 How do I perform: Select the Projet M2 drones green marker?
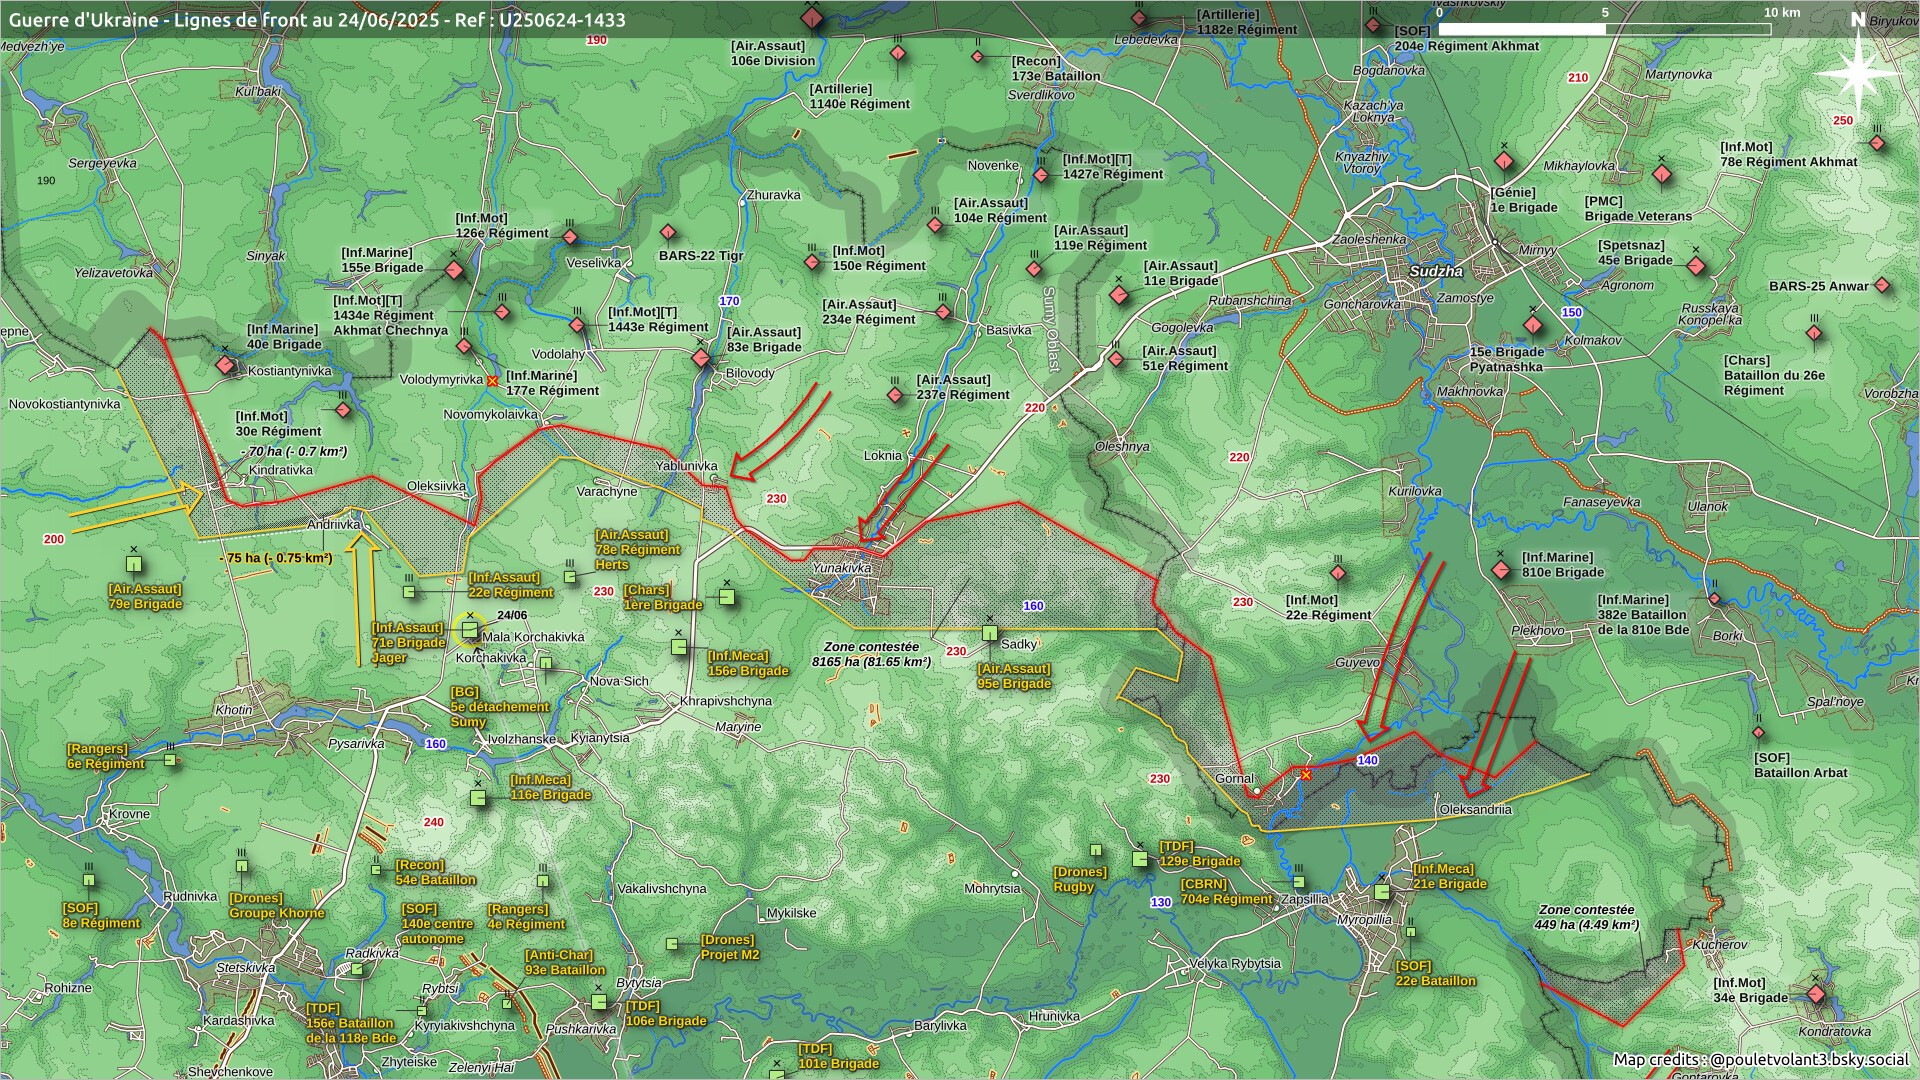click(x=672, y=943)
